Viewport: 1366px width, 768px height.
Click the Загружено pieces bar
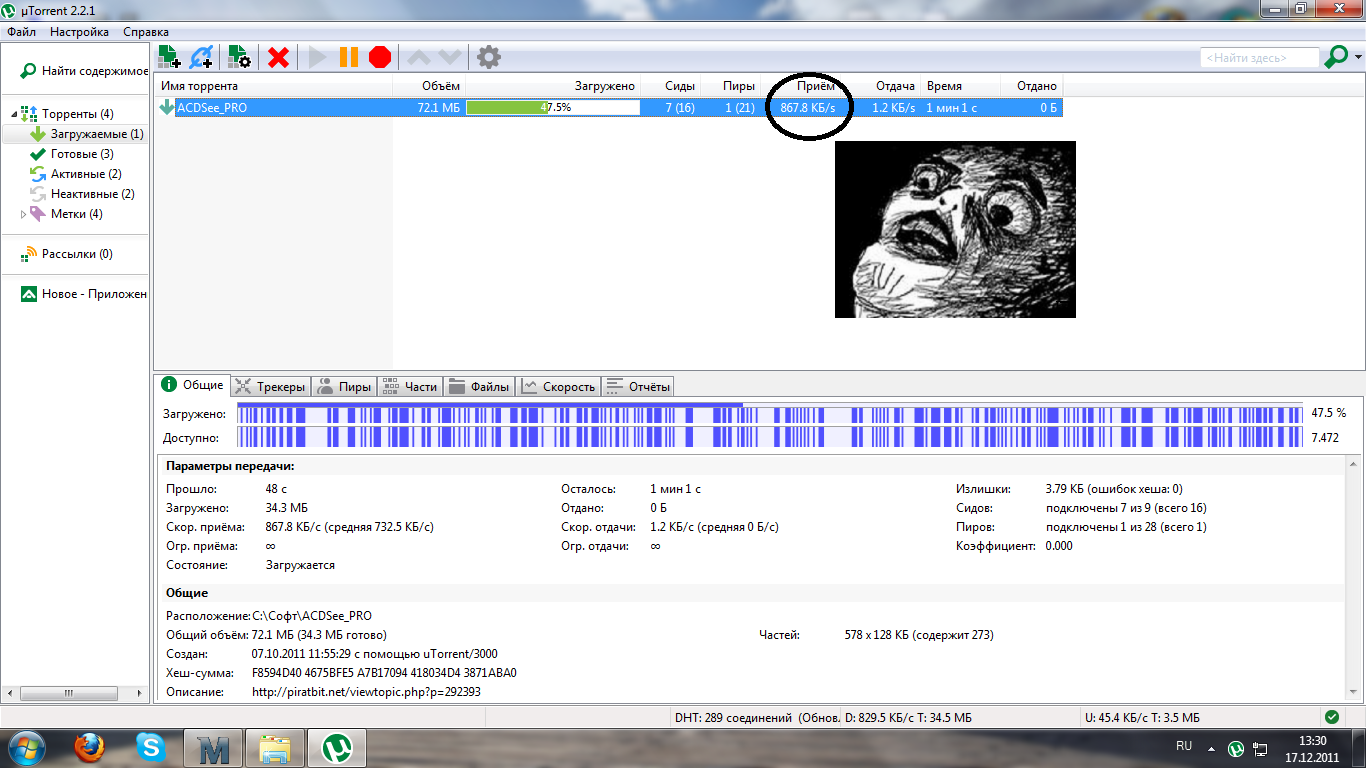pyautogui.click(x=771, y=413)
